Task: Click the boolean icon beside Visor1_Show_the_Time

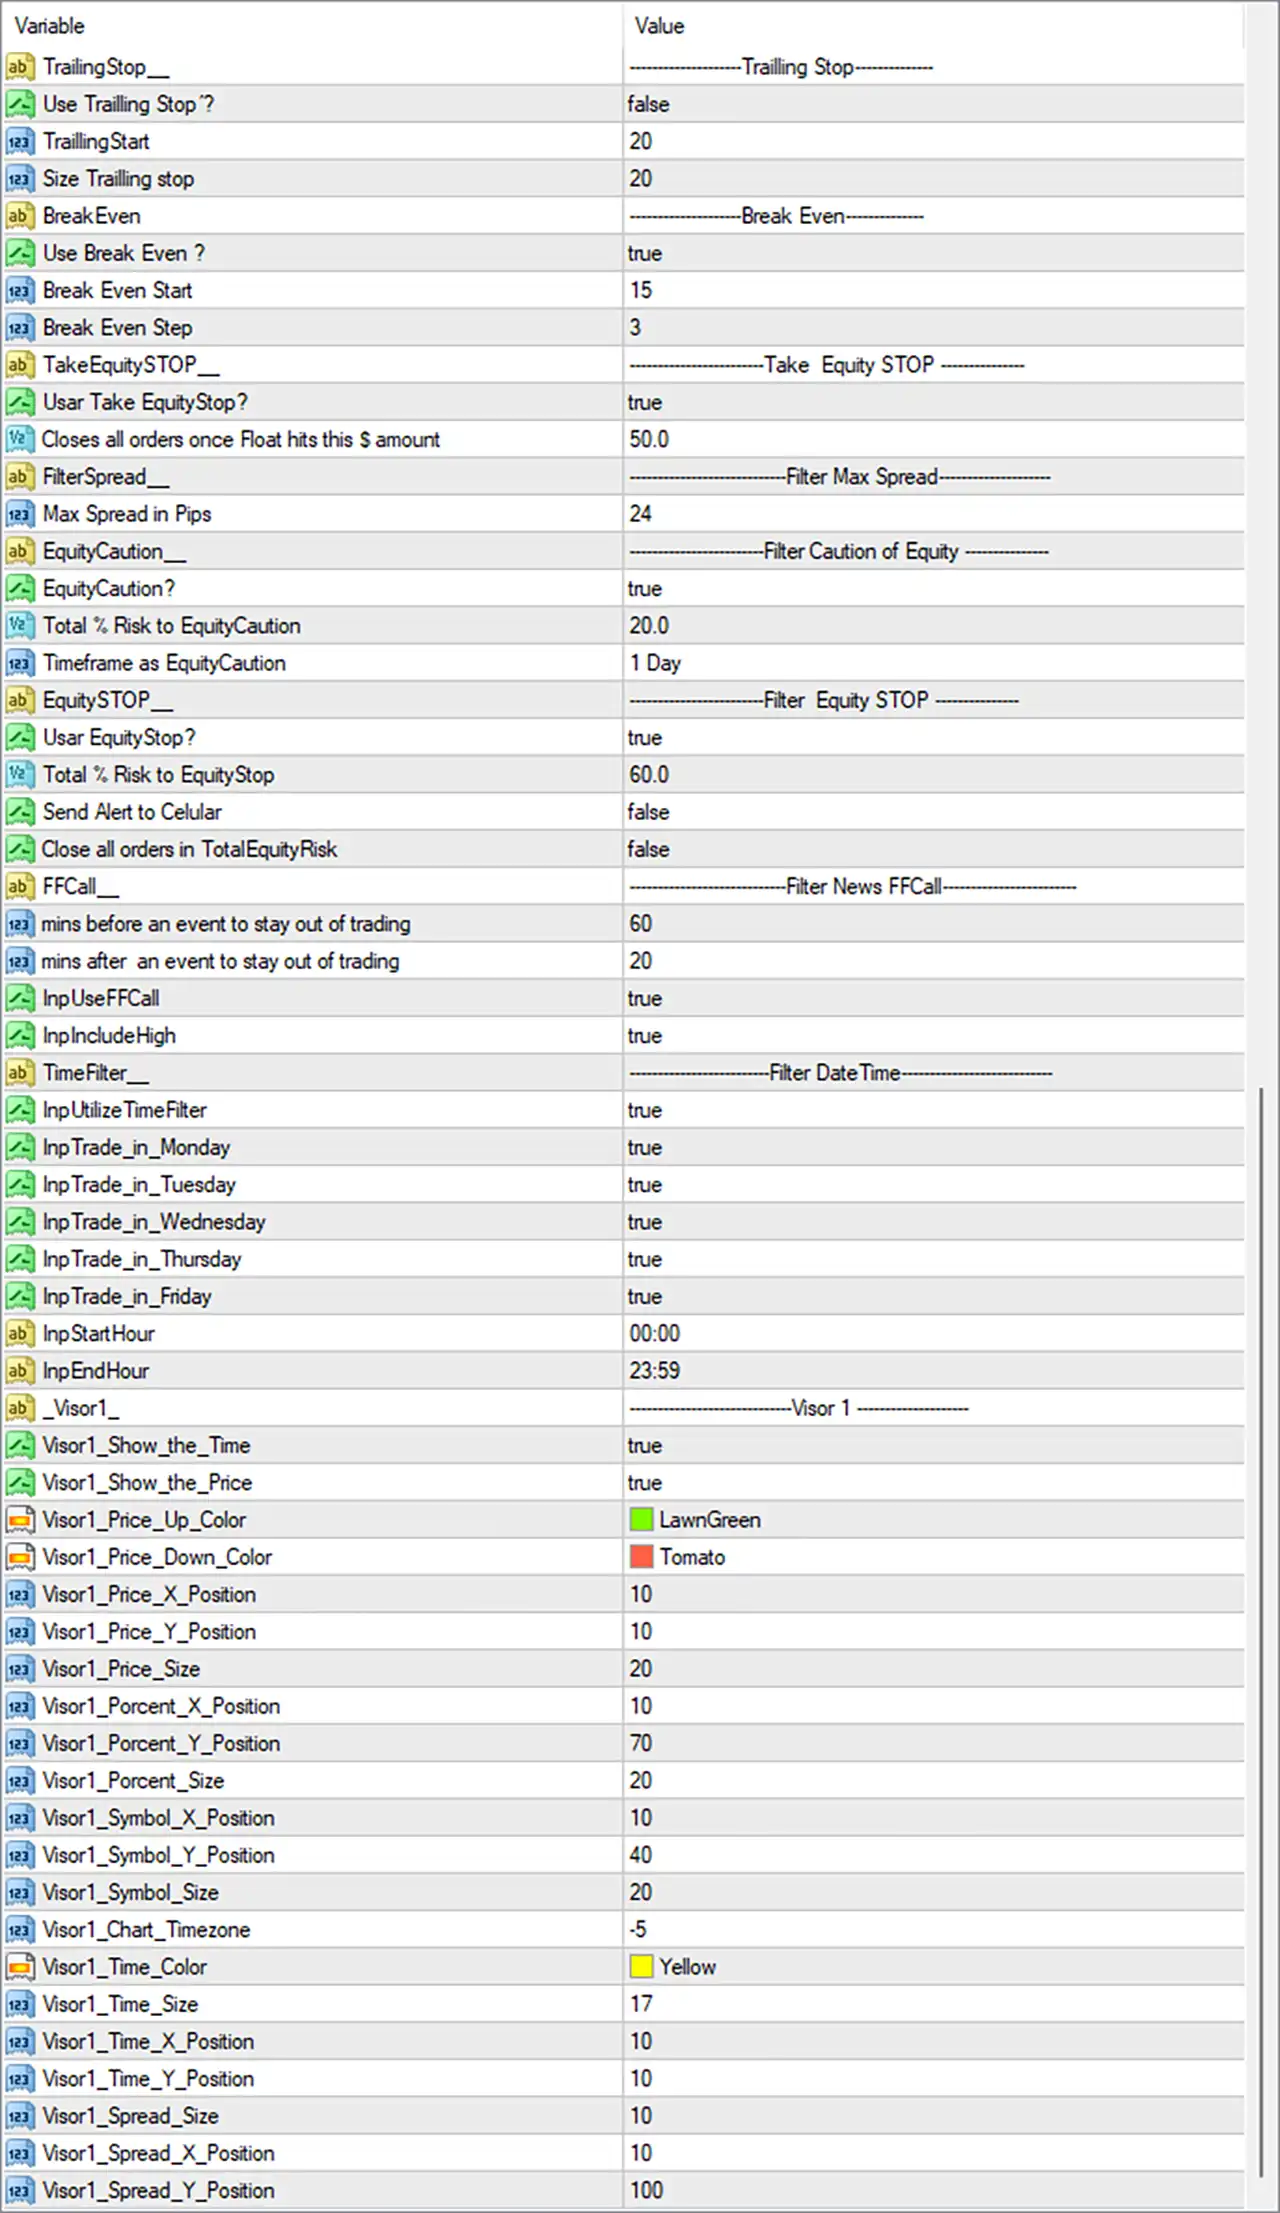Action: tap(19, 1445)
